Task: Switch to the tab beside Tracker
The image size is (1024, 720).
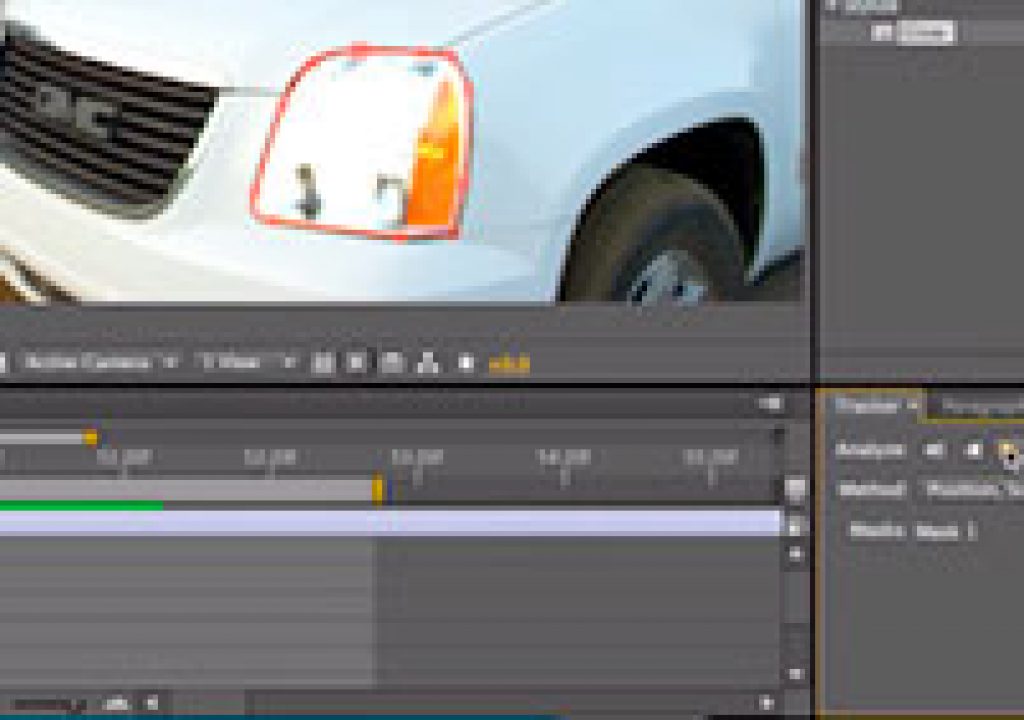Action: pyautogui.click(x=981, y=408)
